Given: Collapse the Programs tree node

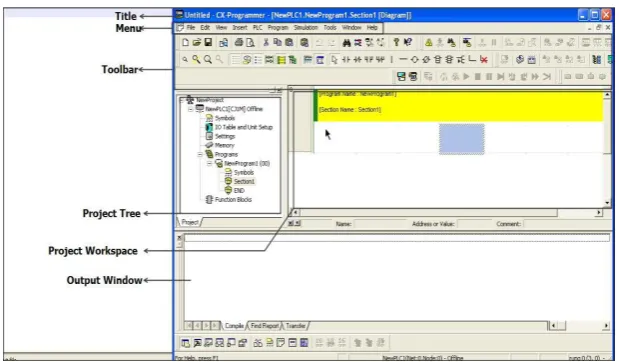Looking at the screenshot, I should (200, 154).
